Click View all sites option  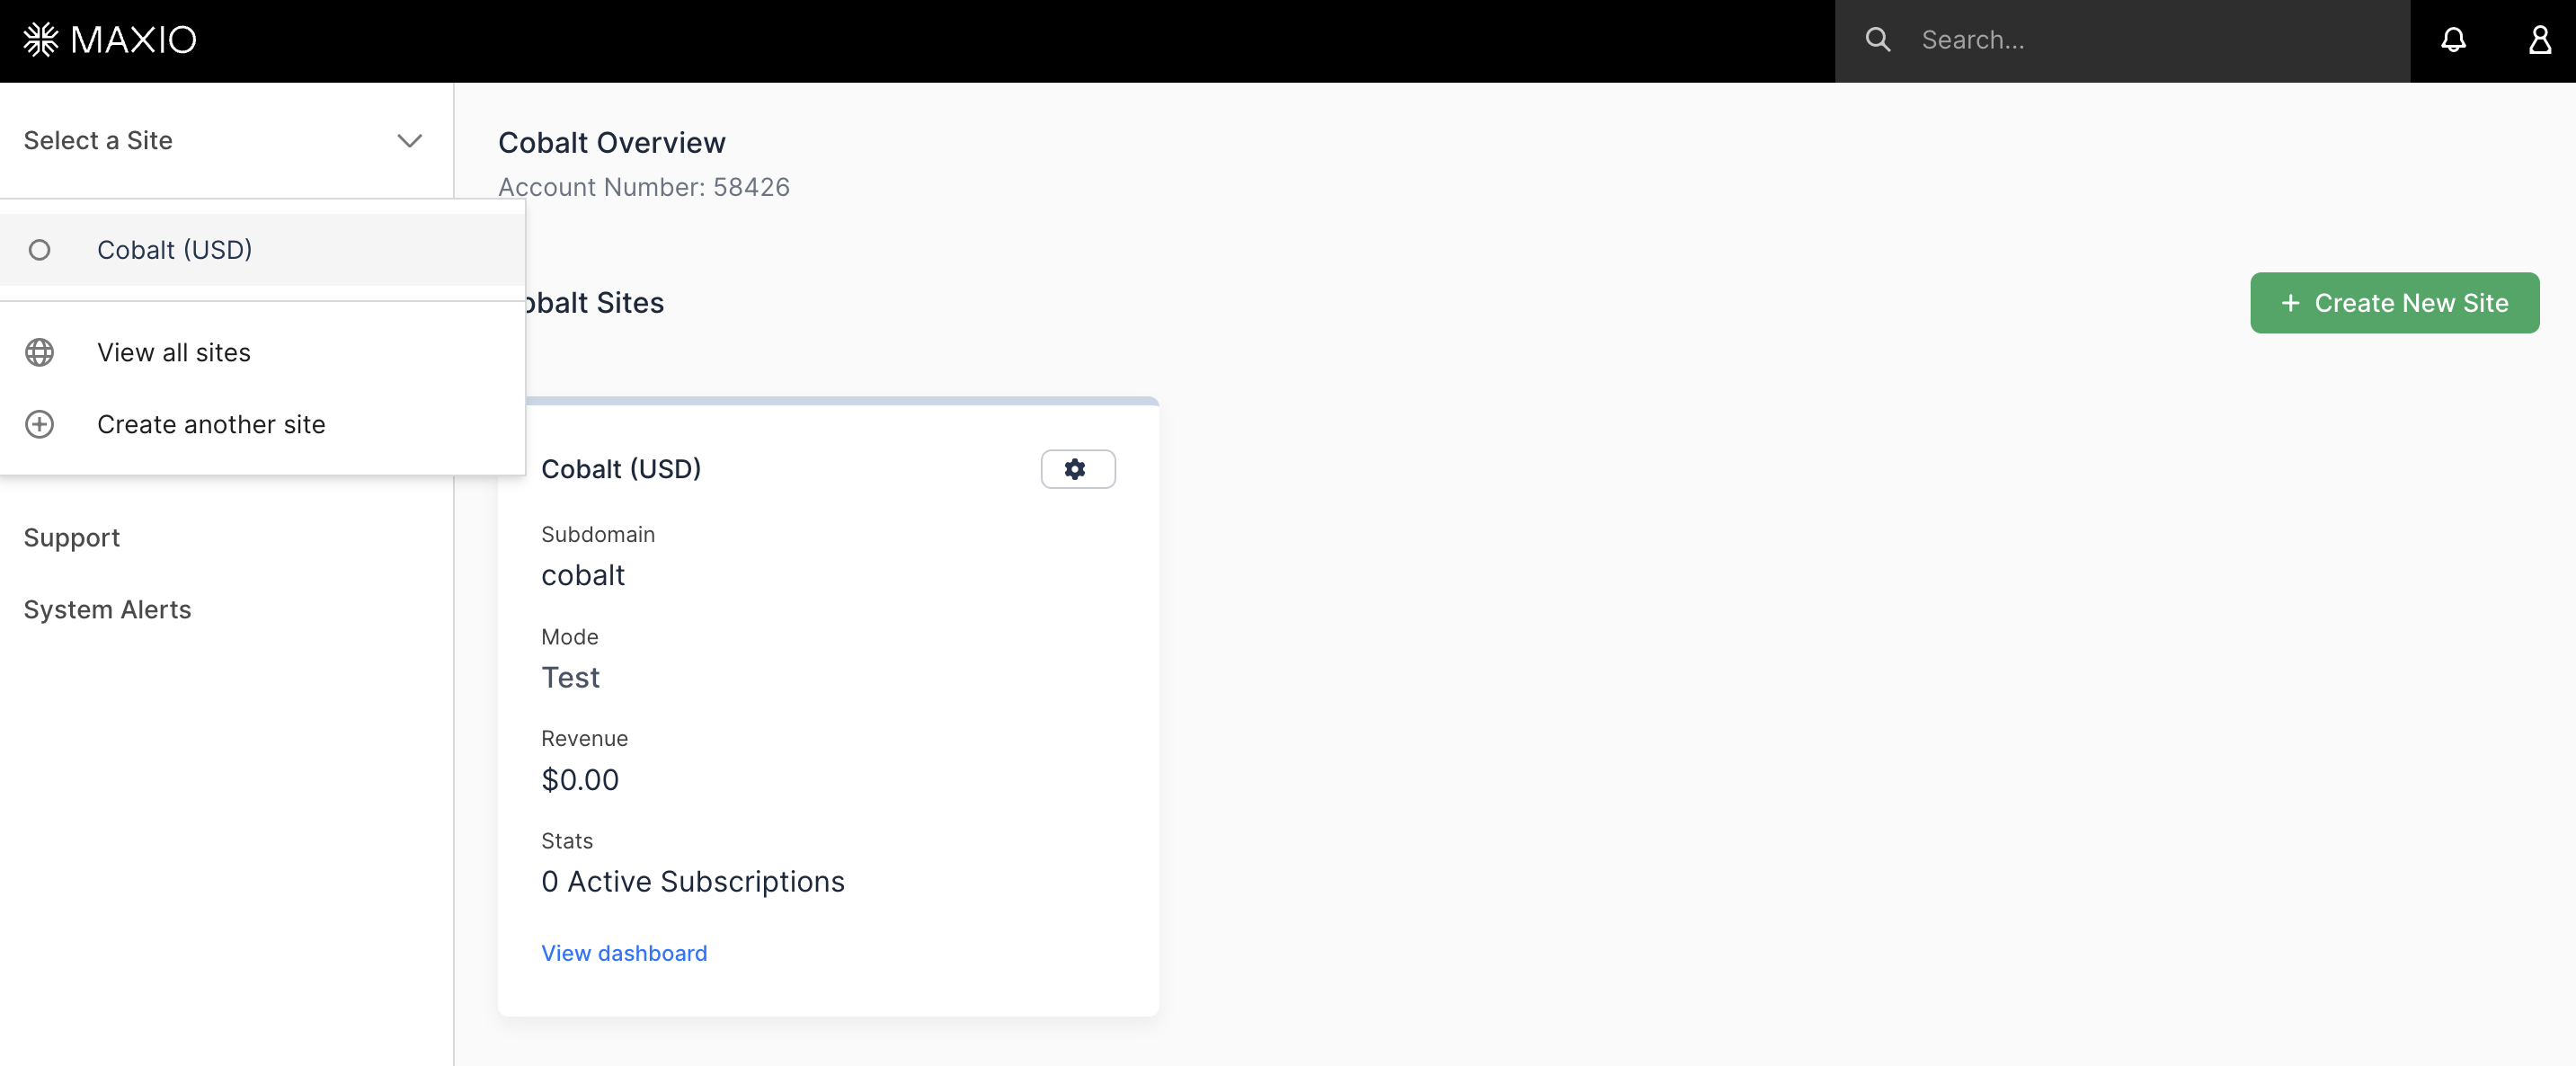(x=174, y=352)
